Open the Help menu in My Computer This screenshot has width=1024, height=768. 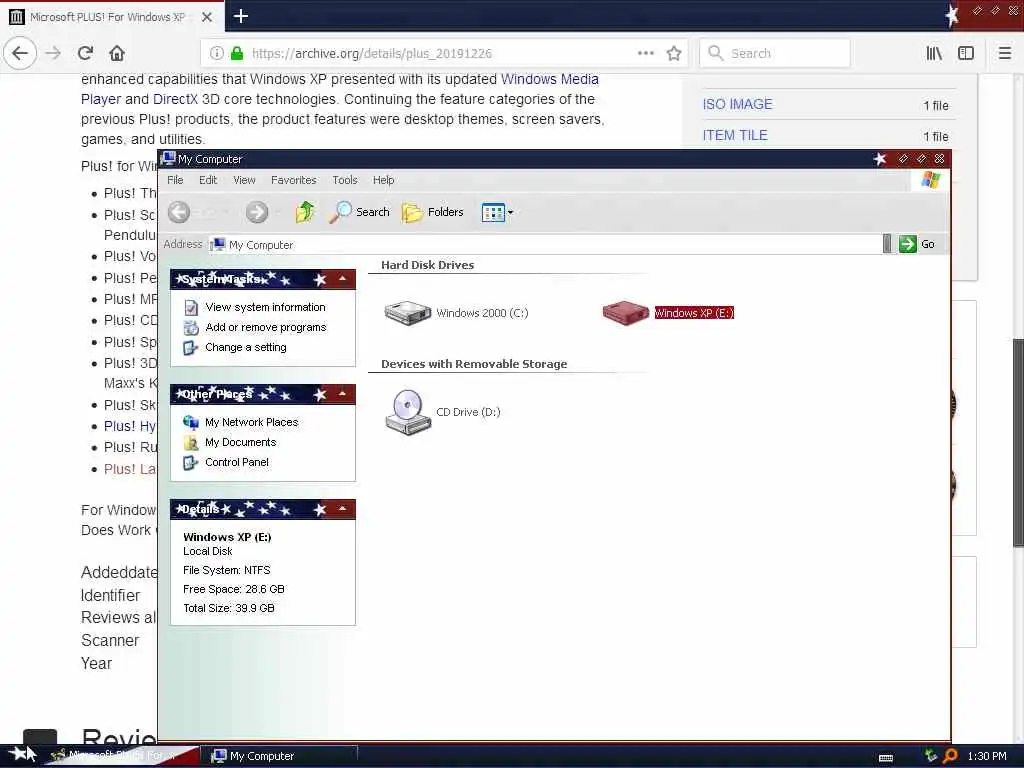pyautogui.click(x=383, y=180)
